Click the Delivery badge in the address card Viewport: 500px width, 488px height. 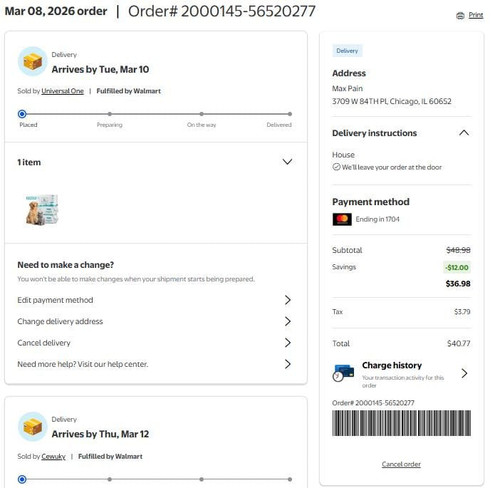coord(347,51)
